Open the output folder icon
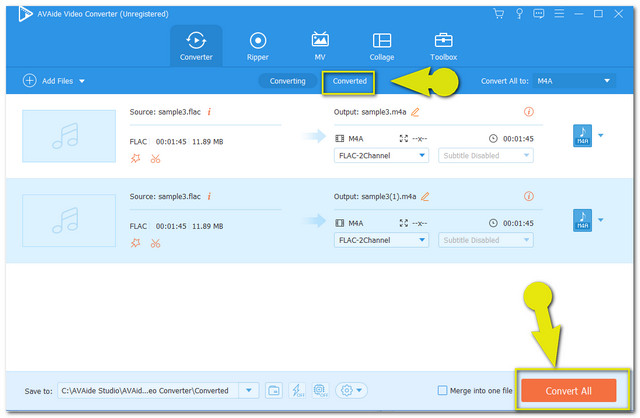This screenshot has height=418, width=640. [274, 391]
